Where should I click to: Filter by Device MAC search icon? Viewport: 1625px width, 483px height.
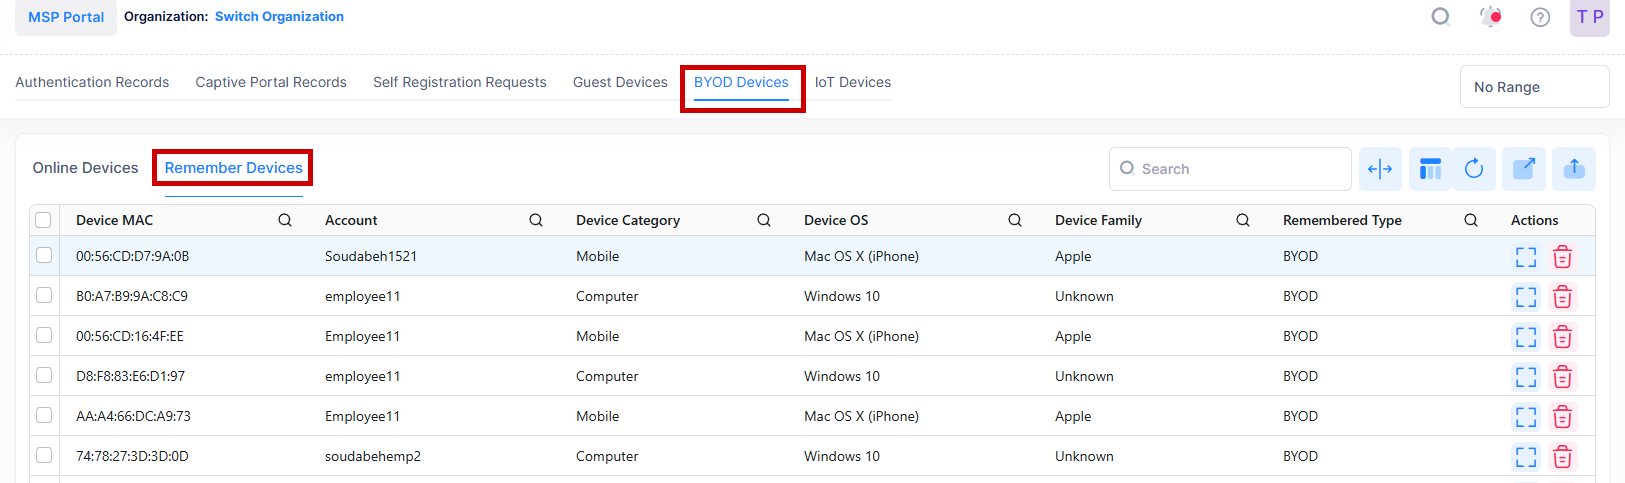285,220
